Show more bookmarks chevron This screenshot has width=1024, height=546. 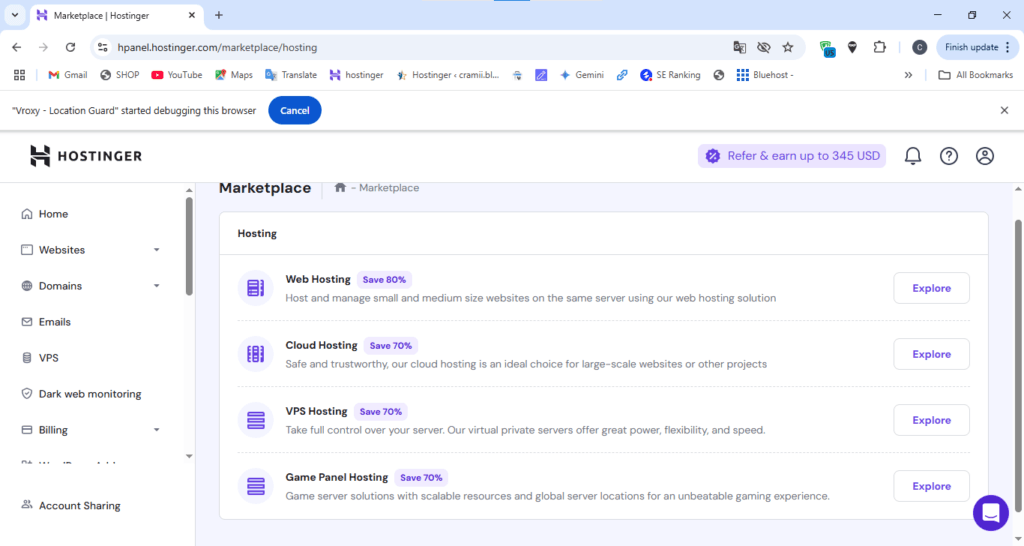[908, 75]
